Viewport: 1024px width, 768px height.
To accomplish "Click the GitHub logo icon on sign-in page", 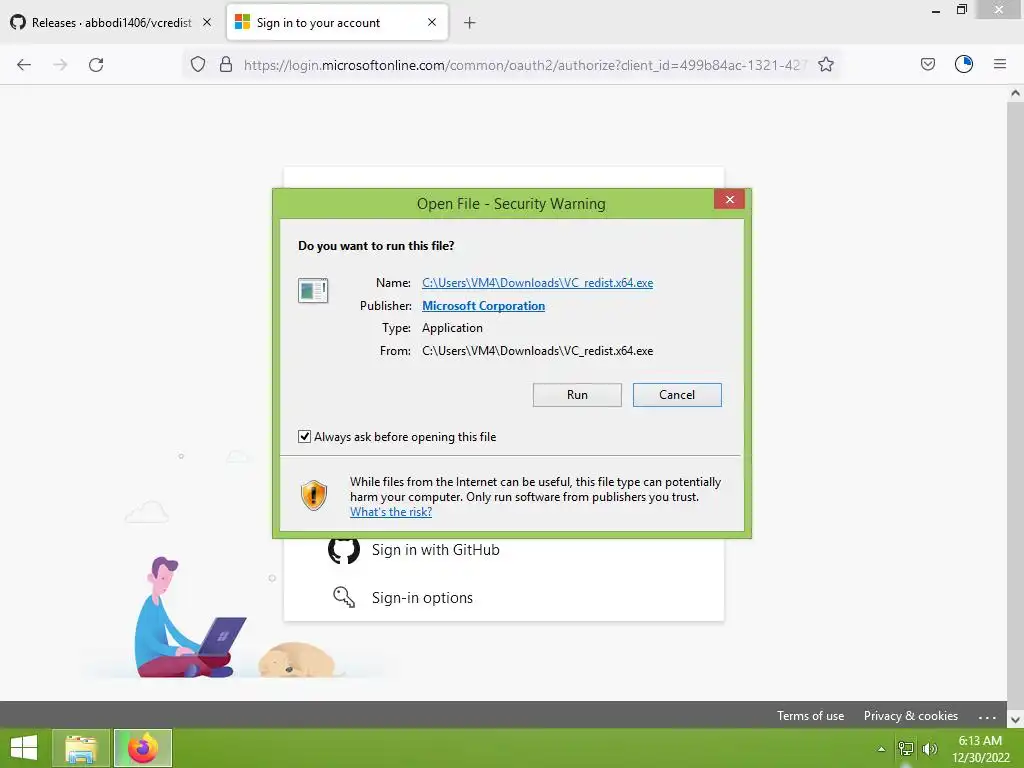I will tap(344, 550).
